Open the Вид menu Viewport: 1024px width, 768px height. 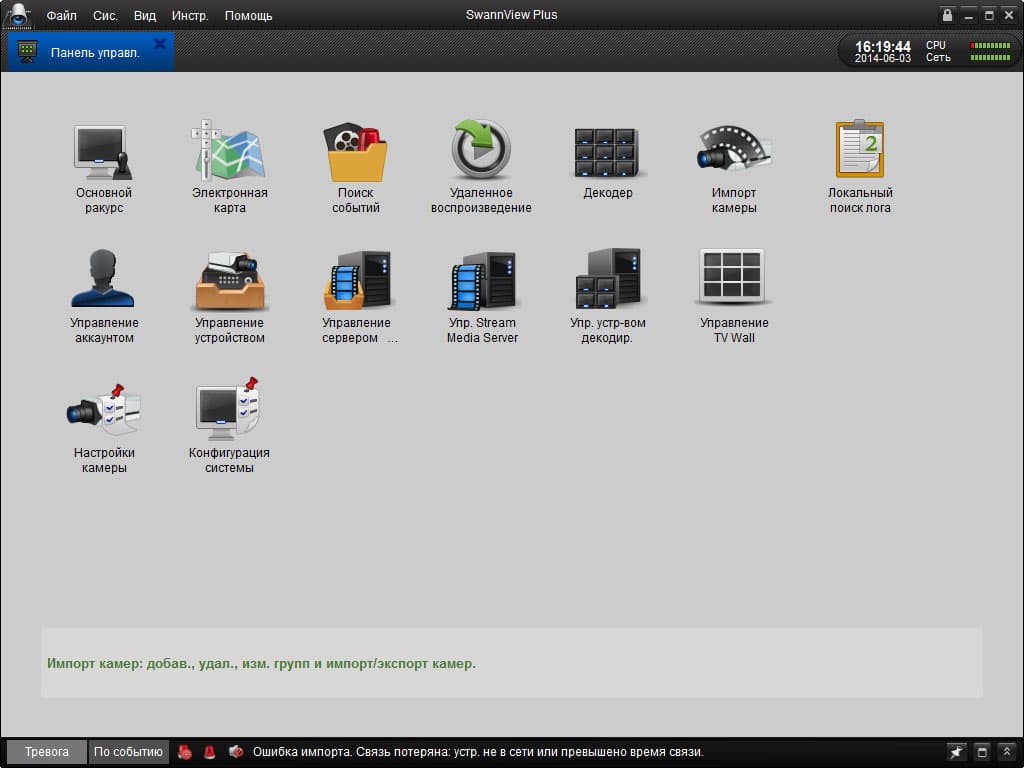[145, 16]
